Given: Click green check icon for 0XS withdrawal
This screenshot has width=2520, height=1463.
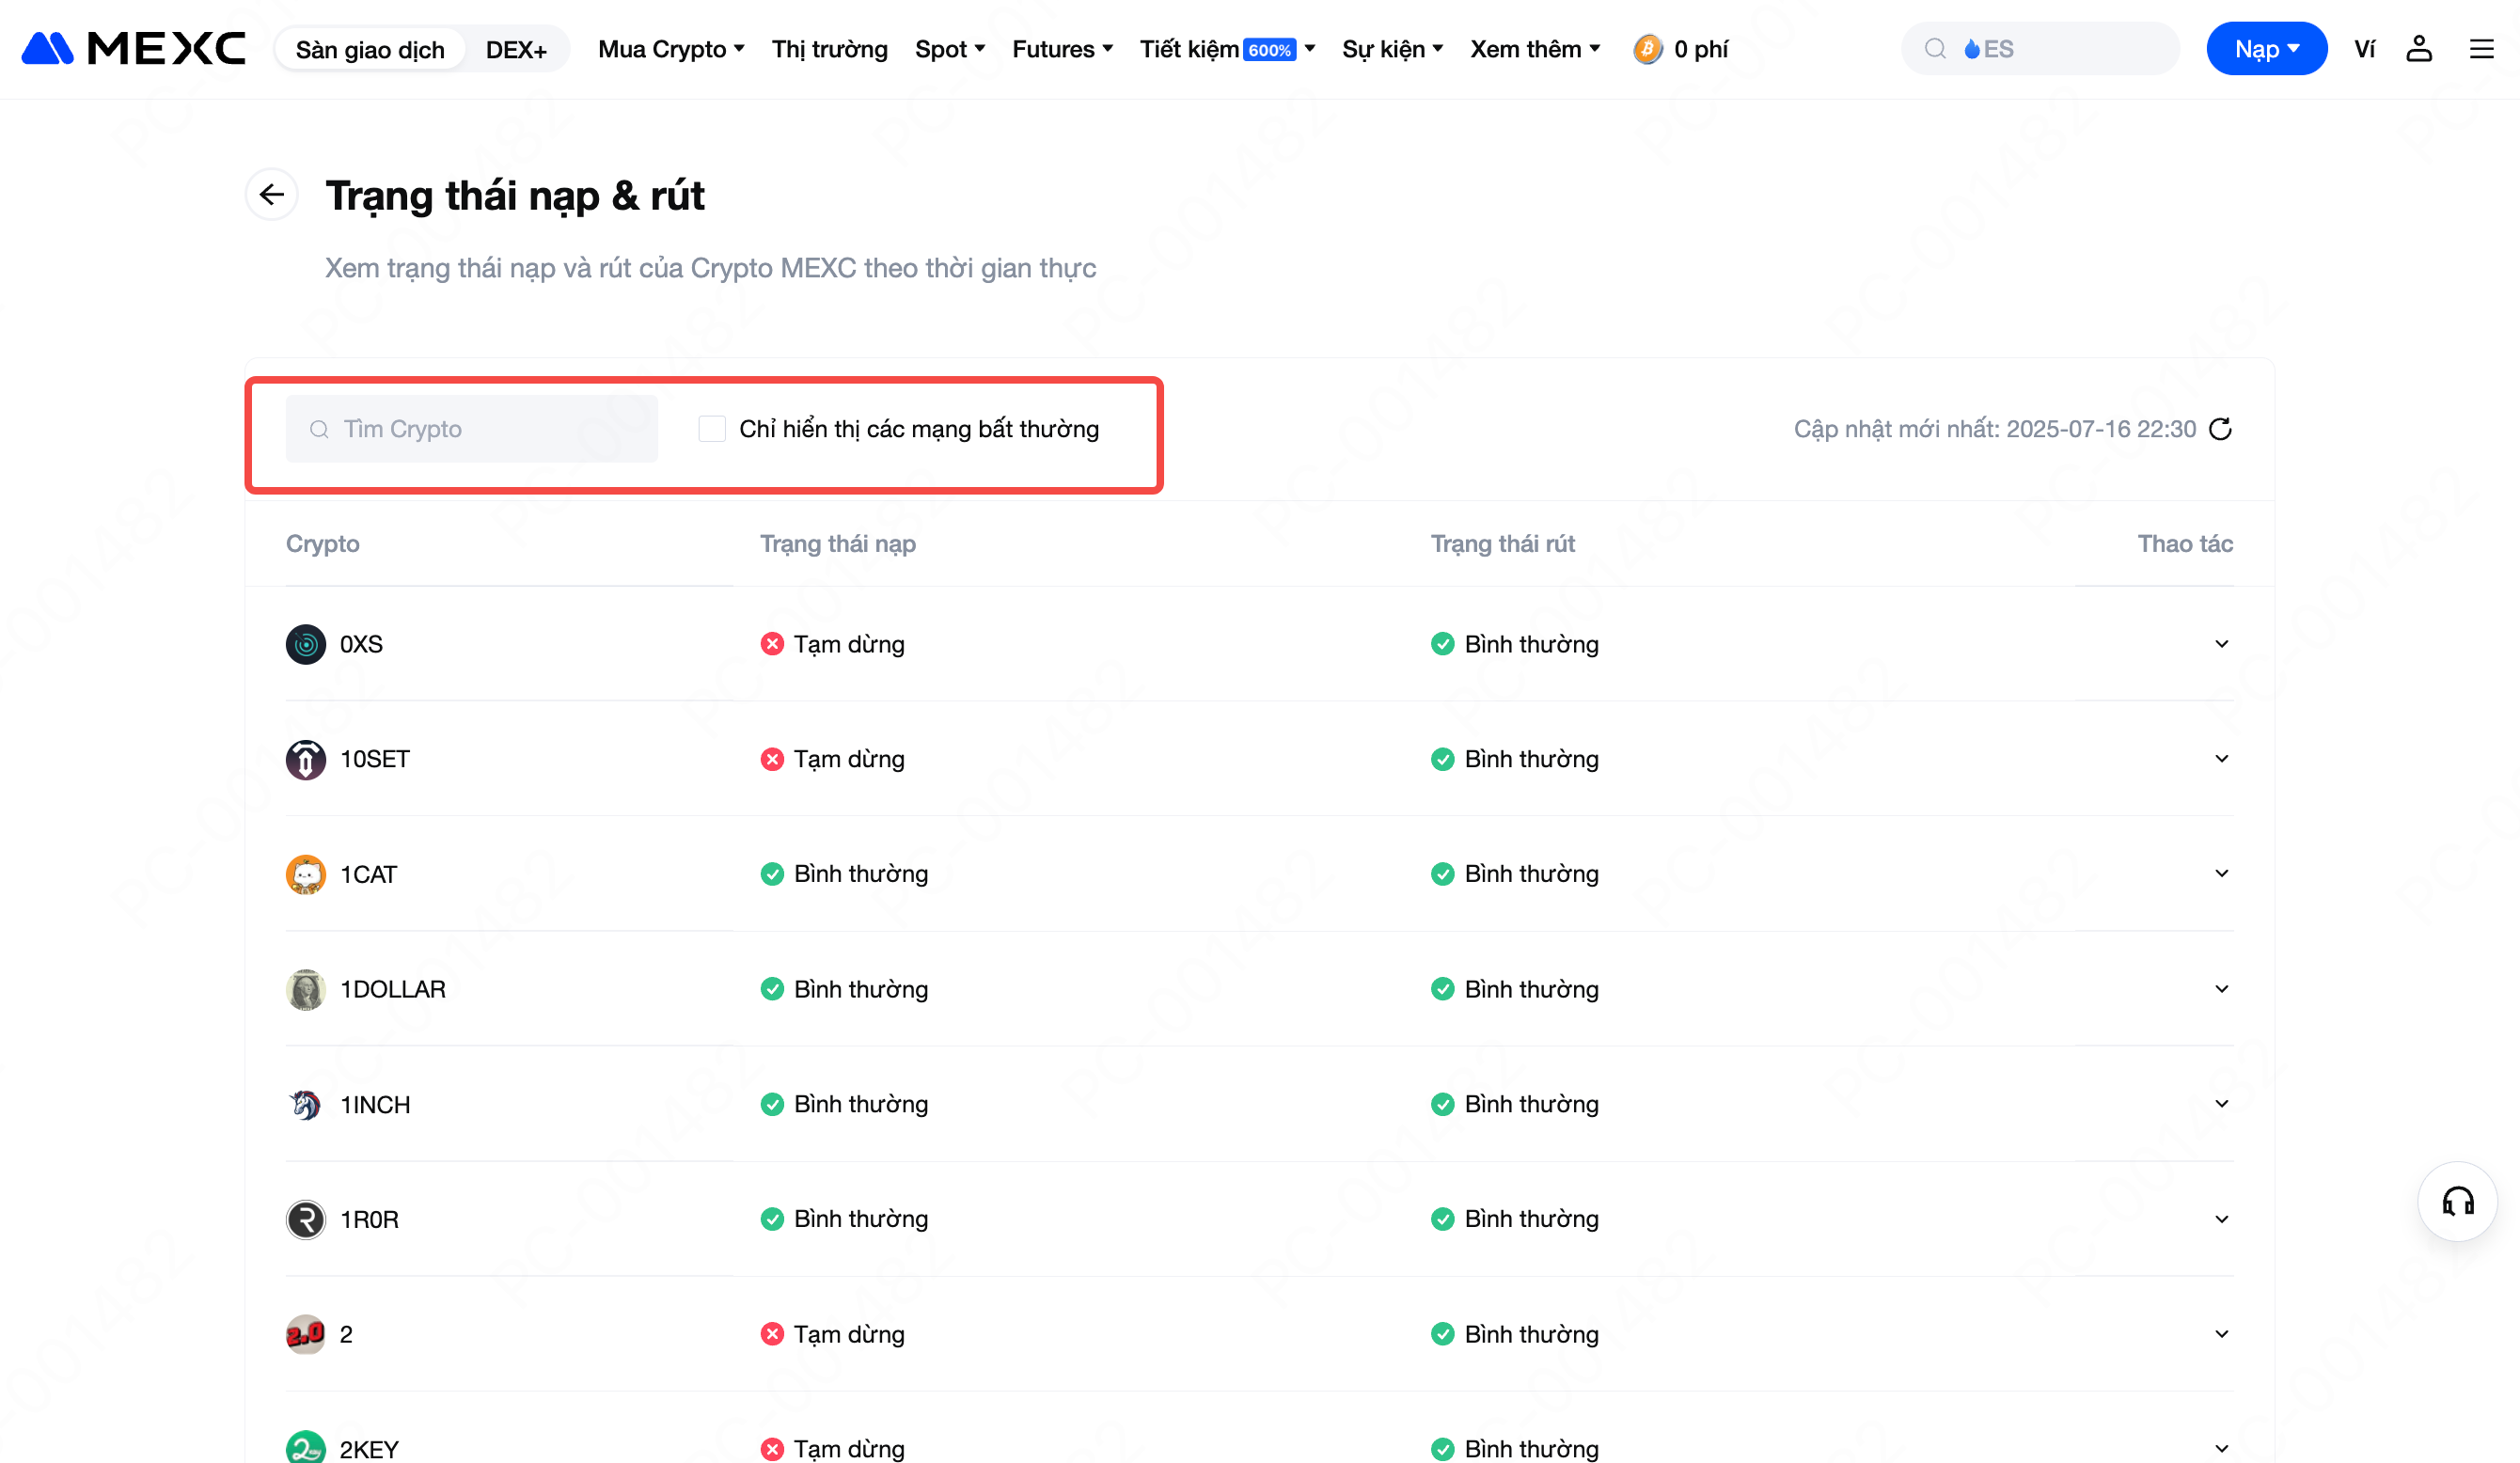Looking at the screenshot, I should 1442,644.
